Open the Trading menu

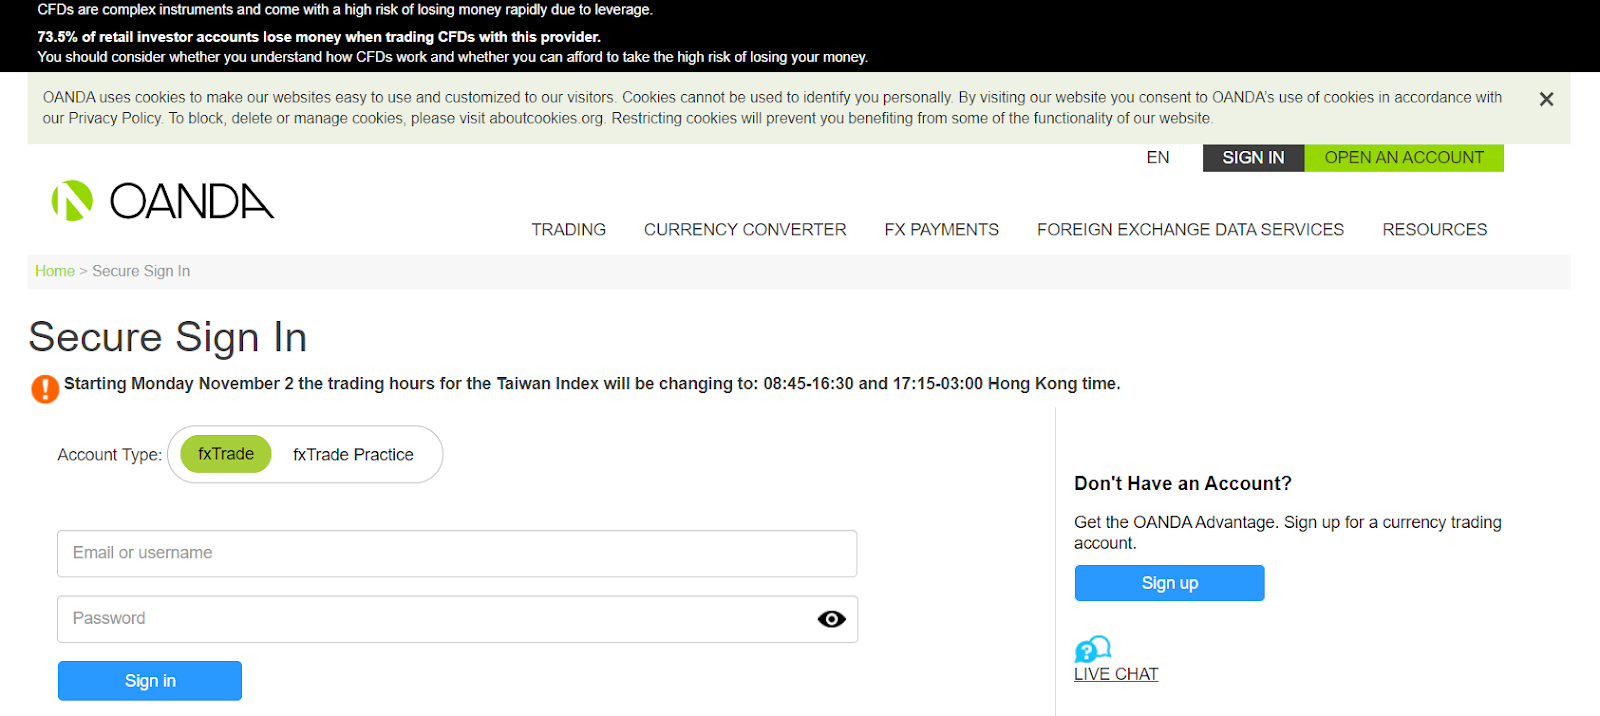coord(569,230)
